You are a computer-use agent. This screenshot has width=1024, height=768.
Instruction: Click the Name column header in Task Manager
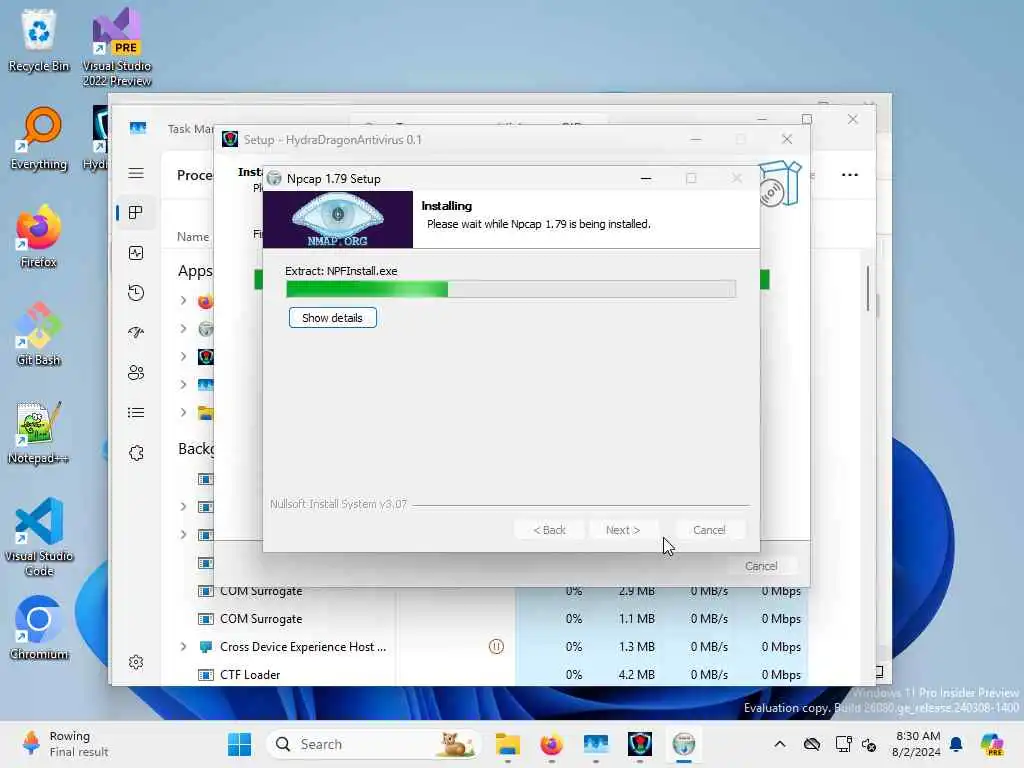click(x=193, y=236)
